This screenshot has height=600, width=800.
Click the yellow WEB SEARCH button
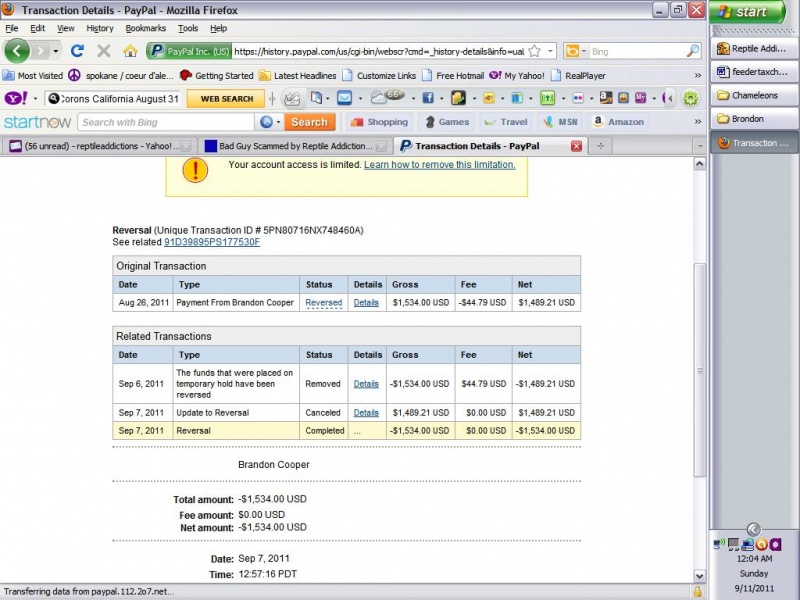(x=226, y=98)
